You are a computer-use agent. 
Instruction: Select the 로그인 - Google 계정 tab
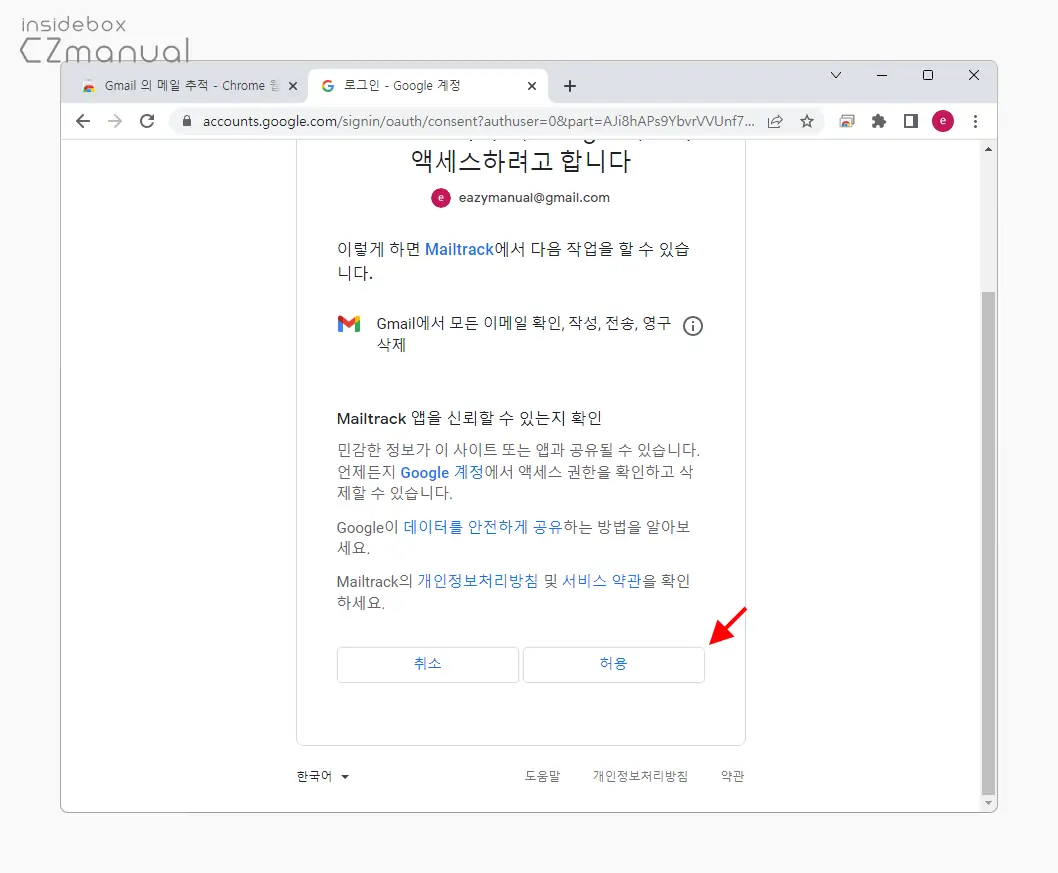(x=426, y=86)
